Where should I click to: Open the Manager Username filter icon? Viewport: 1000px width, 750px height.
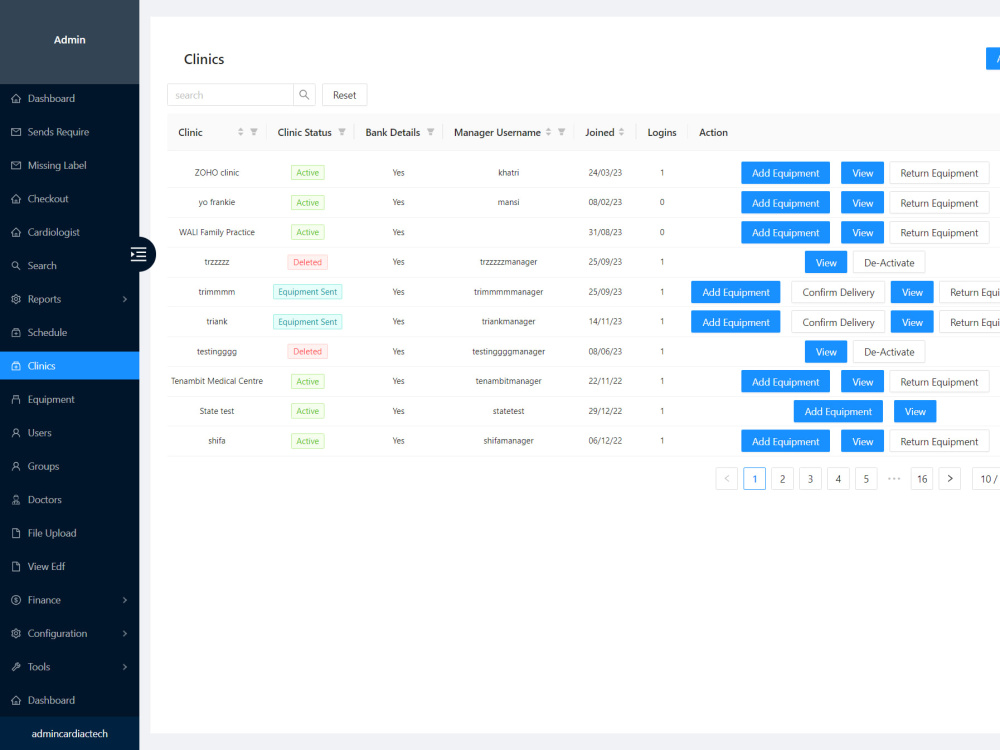(x=562, y=132)
